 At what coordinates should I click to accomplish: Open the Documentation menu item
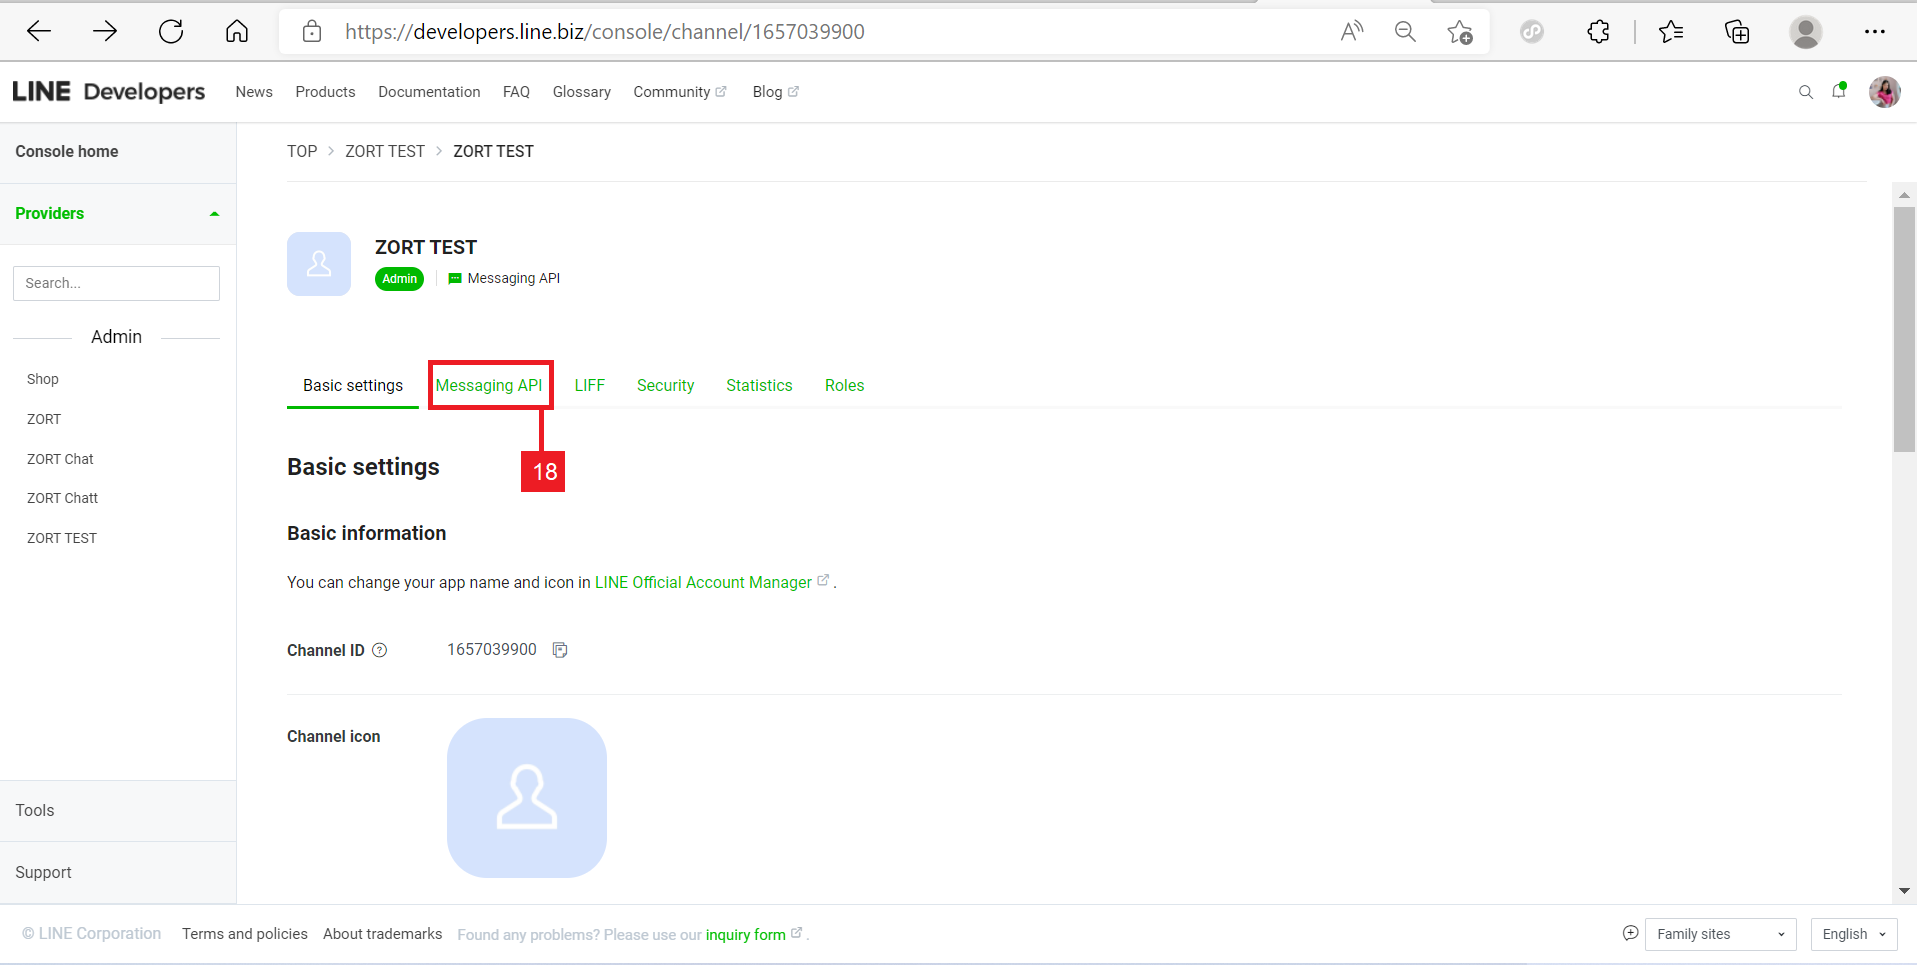(429, 92)
